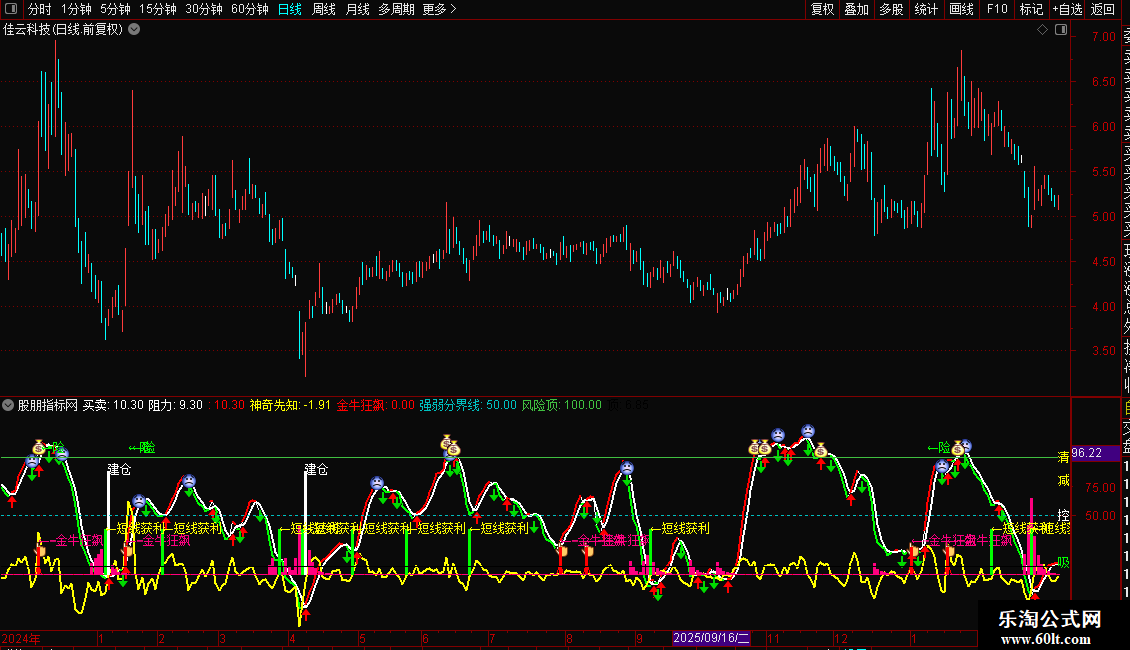Open F10 company info

[997, 9]
